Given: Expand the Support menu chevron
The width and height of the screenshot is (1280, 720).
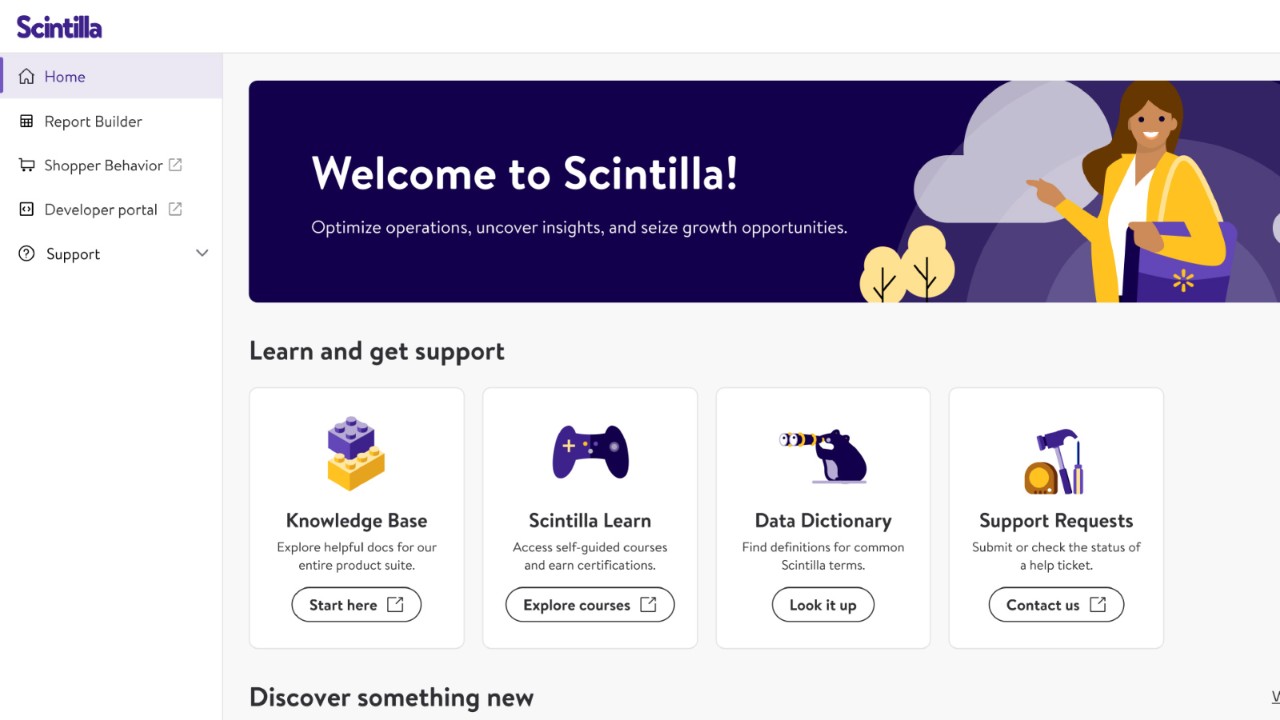Looking at the screenshot, I should point(202,253).
